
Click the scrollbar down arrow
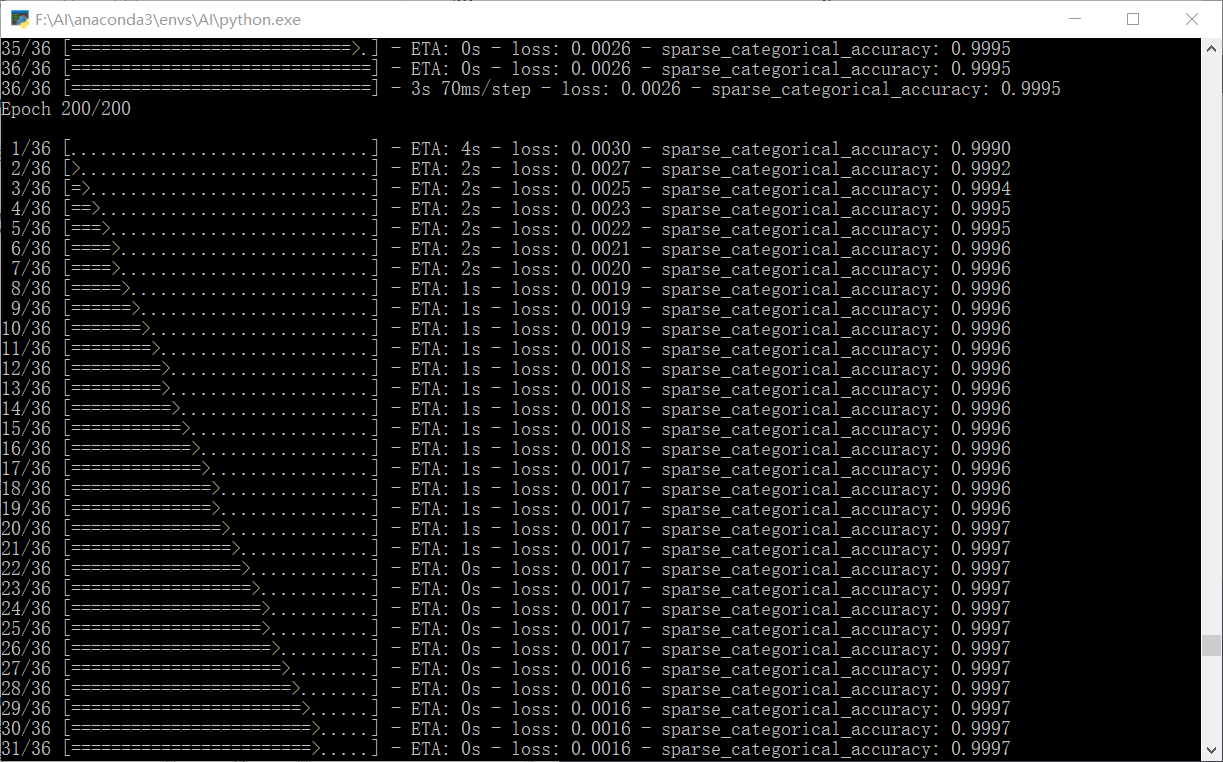[x=1211, y=752]
